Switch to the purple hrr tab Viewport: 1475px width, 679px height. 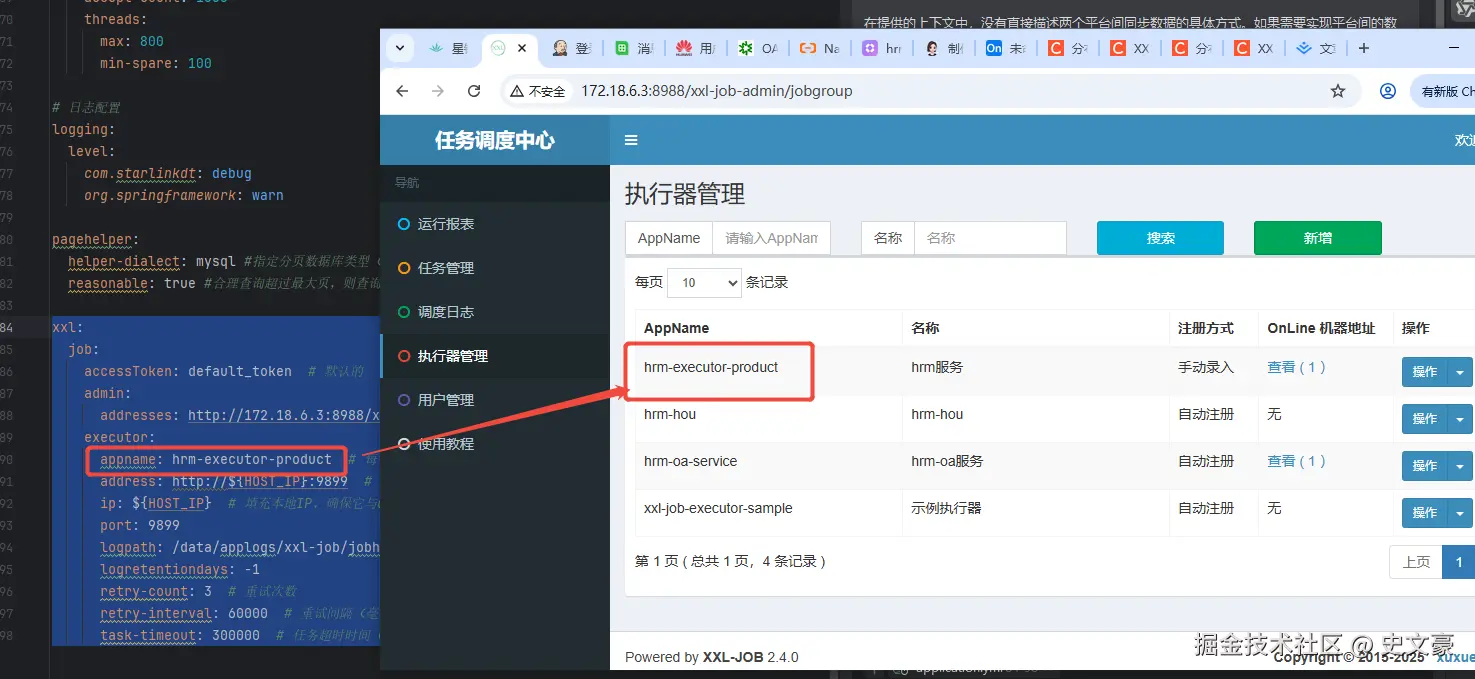click(x=882, y=48)
